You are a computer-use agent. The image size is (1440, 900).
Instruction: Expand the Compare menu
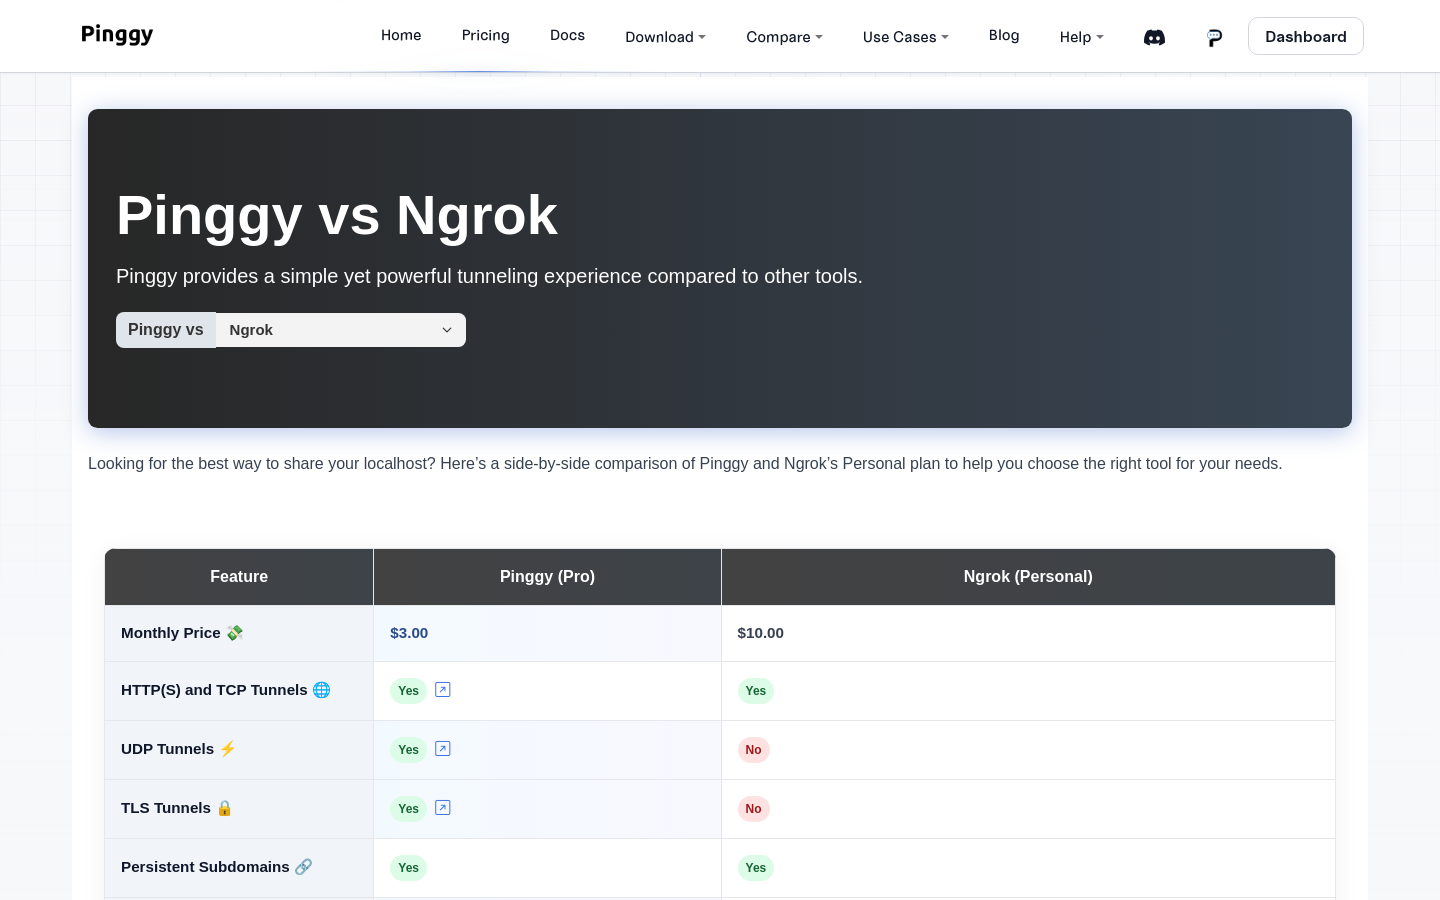click(x=785, y=37)
